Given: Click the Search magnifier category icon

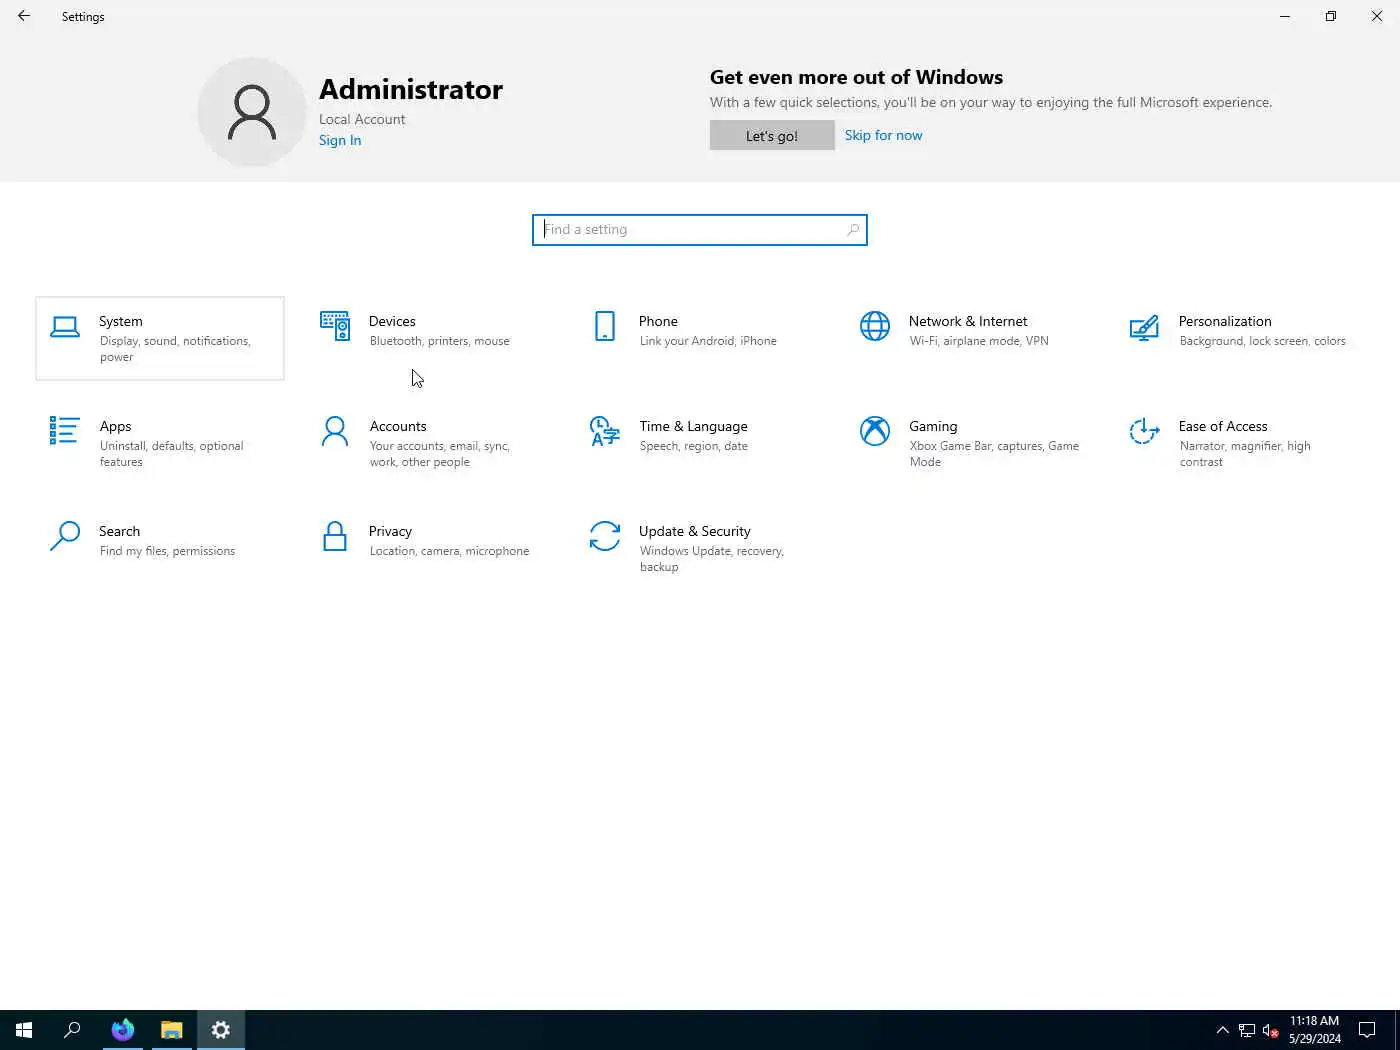Looking at the screenshot, I should click(65, 536).
